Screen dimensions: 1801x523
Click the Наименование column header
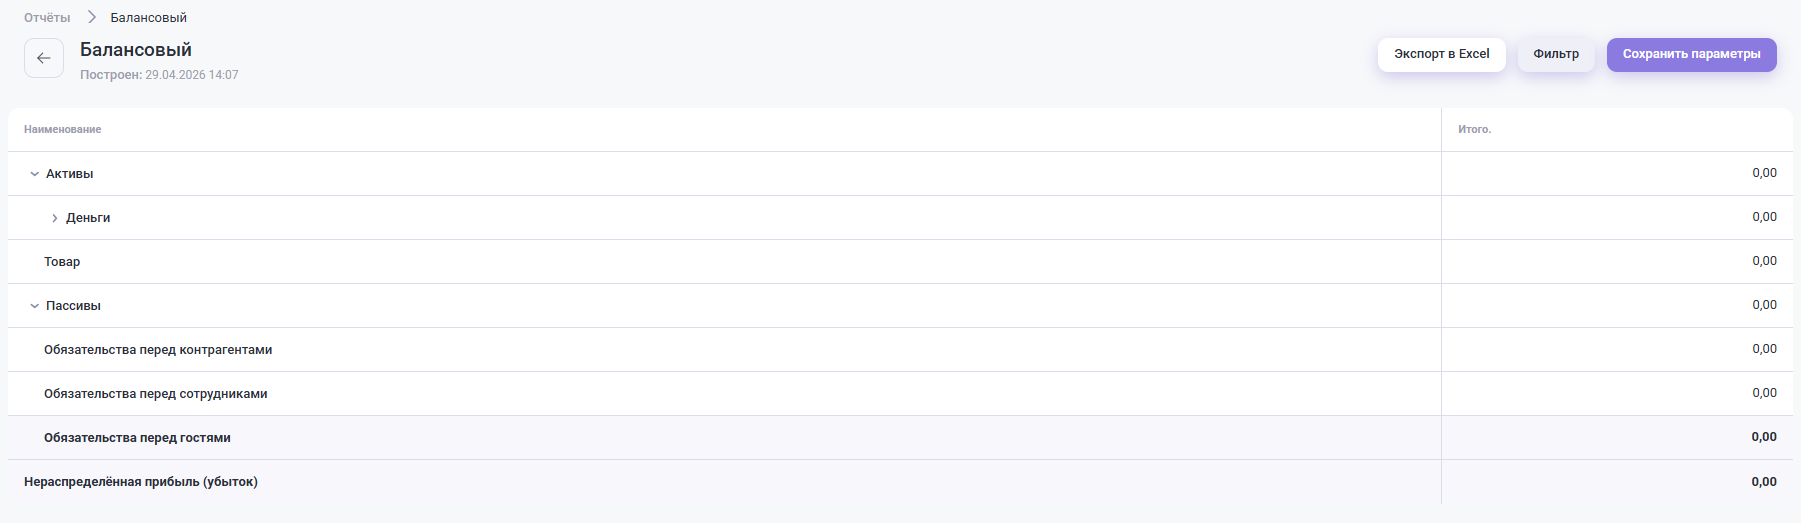pyautogui.click(x=62, y=130)
